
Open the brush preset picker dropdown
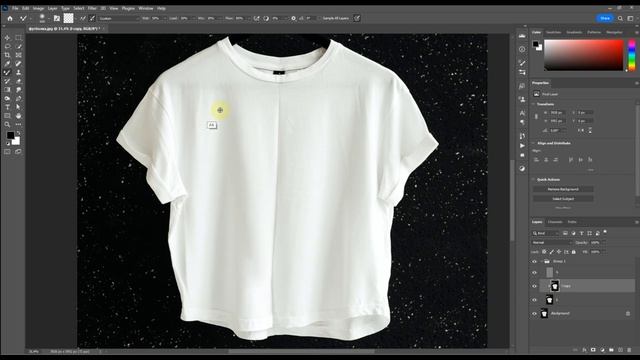[x=48, y=18]
